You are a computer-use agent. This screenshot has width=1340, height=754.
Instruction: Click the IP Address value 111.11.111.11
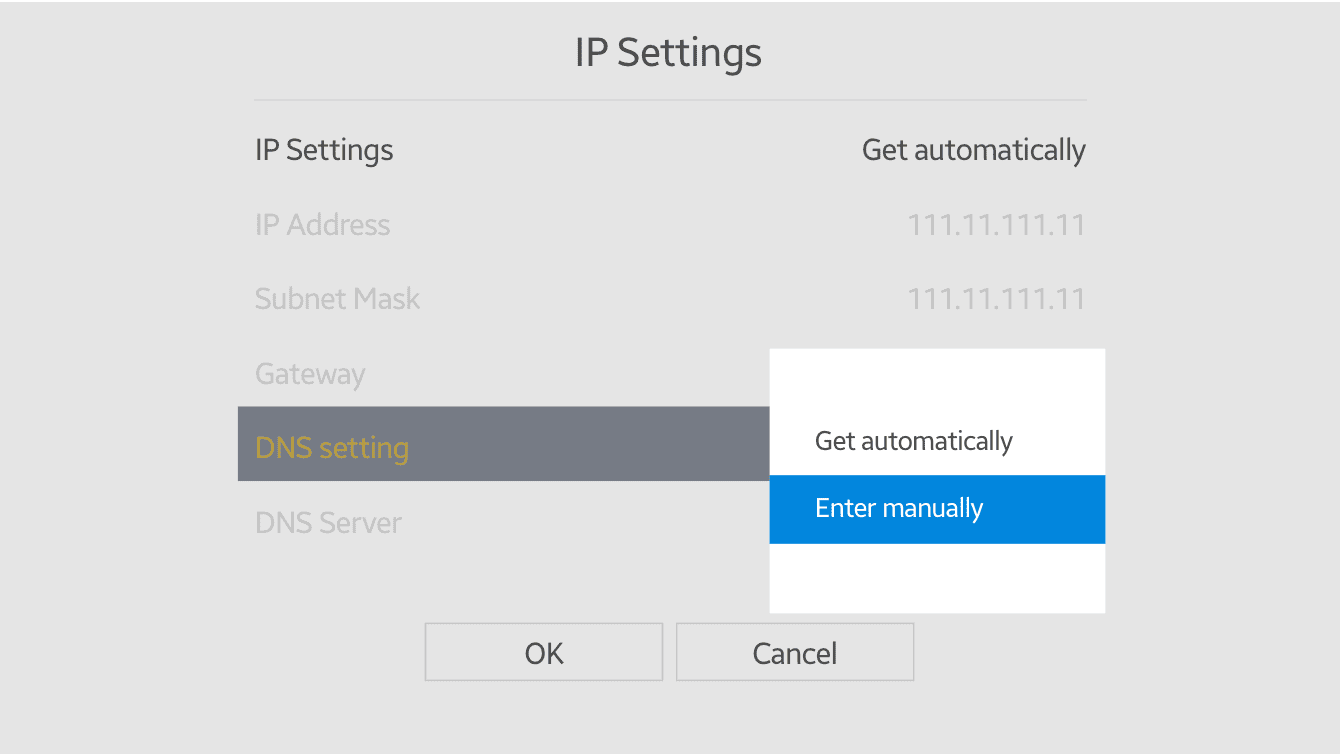(x=996, y=225)
